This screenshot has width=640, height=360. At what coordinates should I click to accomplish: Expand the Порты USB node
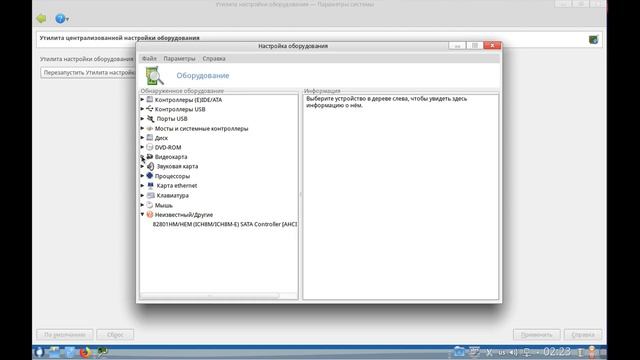point(142,118)
